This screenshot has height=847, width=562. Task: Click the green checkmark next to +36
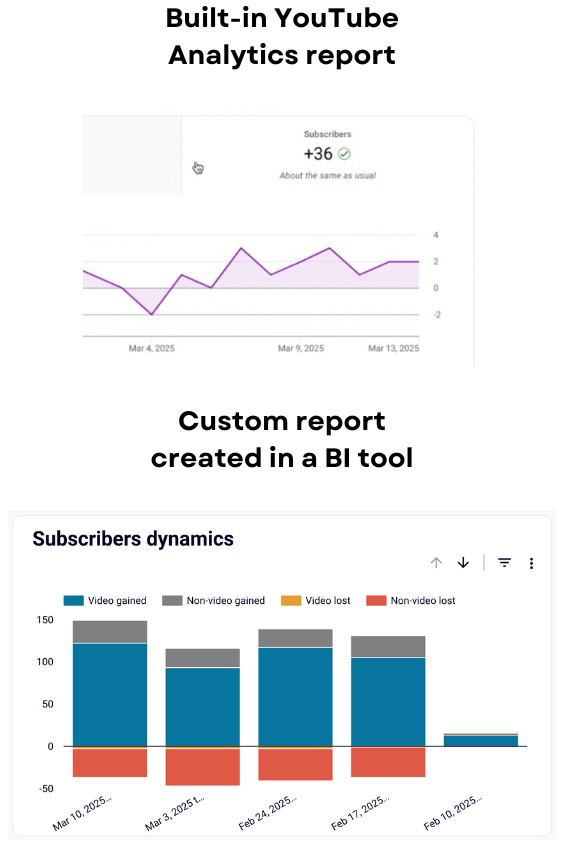344,154
